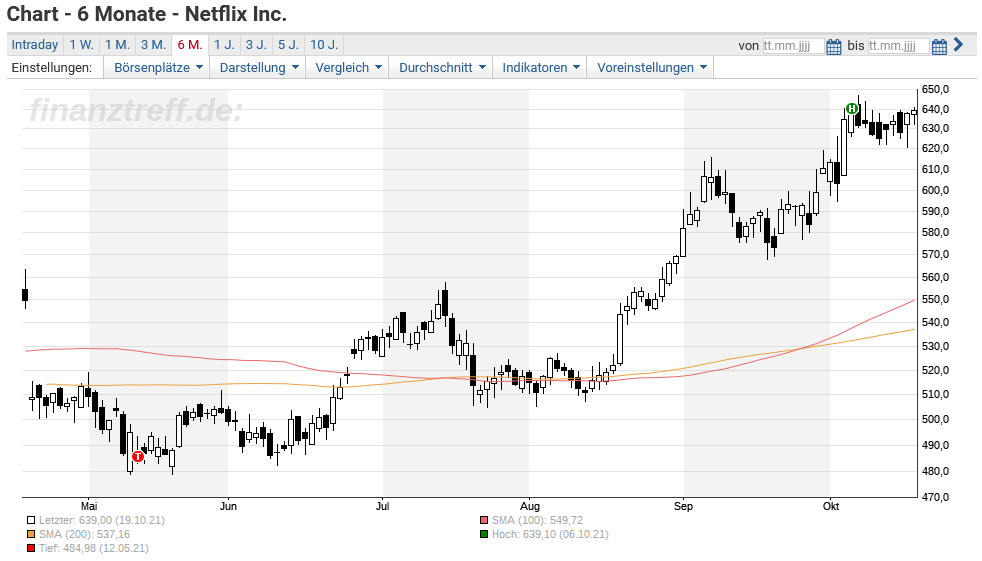This screenshot has width=982, height=561.
Task: Click the pink SMA (100) legend swatch
Action: click(x=483, y=520)
